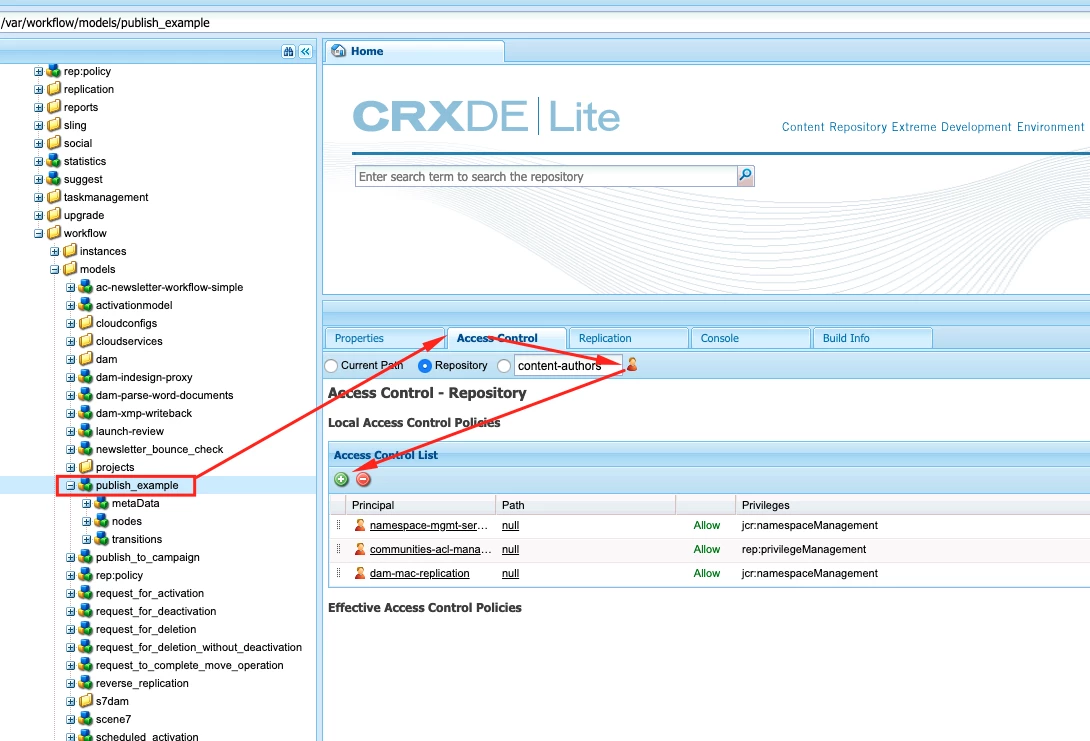
Task: Expand the request_for_activation node
Action: click(x=70, y=594)
